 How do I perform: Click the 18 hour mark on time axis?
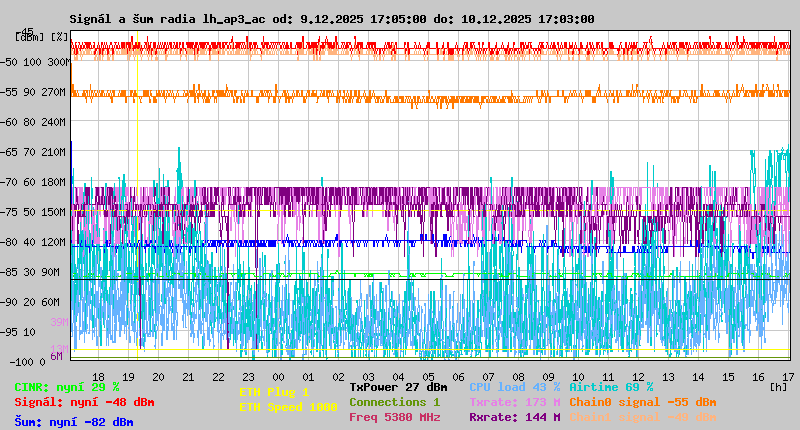pos(98,377)
